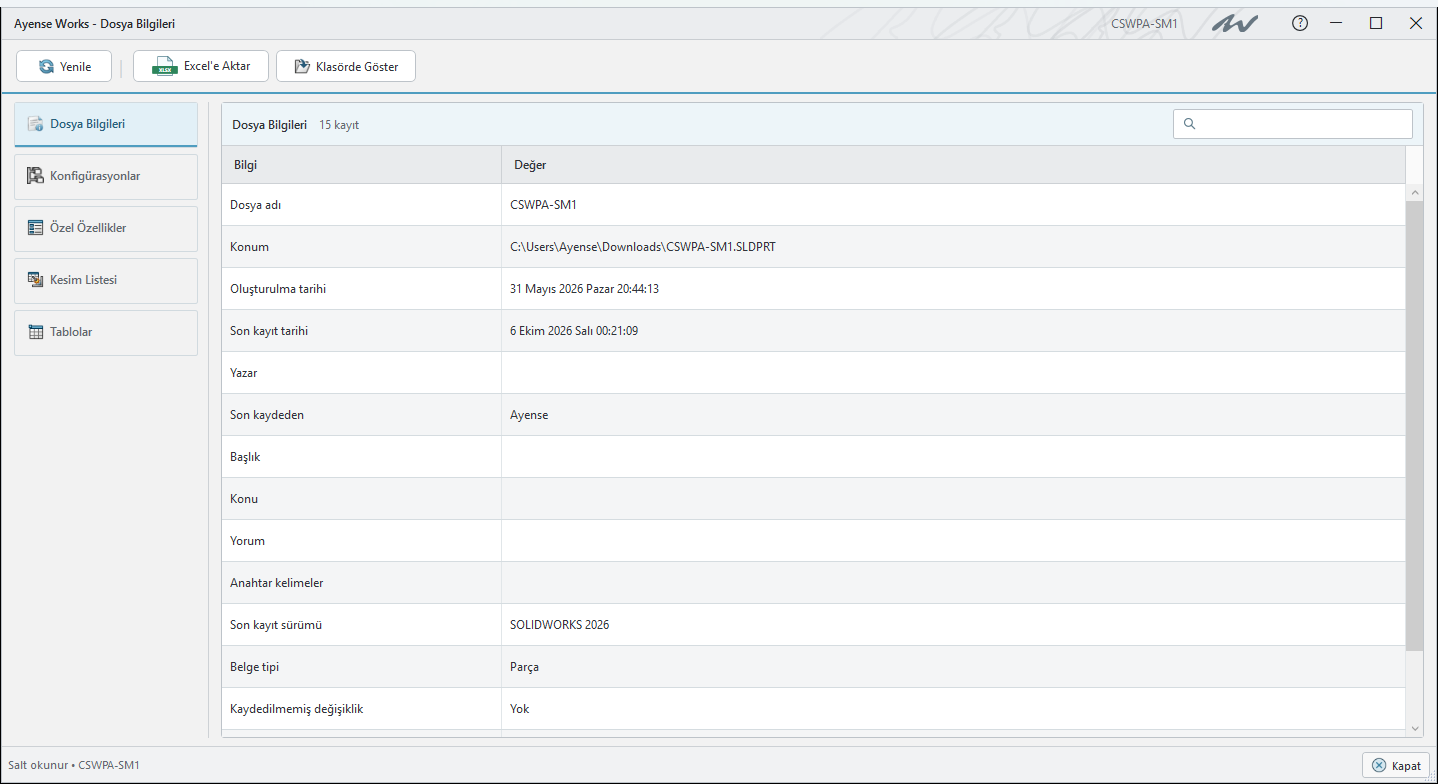Image resolution: width=1438 pixels, height=784 pixels.
Task: Click the Ayense value in Son kaydeden row
Action: [x=529, y=415]
